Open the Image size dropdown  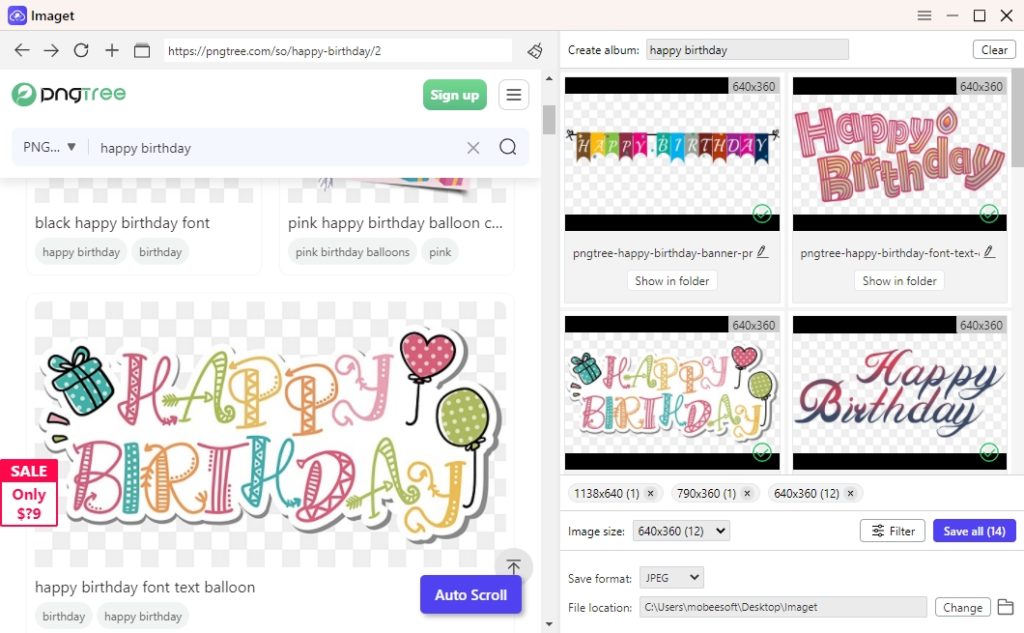click(680, 530)
